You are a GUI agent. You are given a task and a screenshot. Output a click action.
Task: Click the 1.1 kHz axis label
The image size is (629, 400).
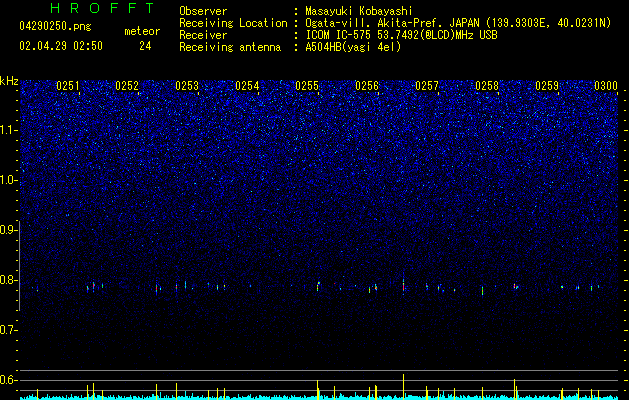click(8, 130)
